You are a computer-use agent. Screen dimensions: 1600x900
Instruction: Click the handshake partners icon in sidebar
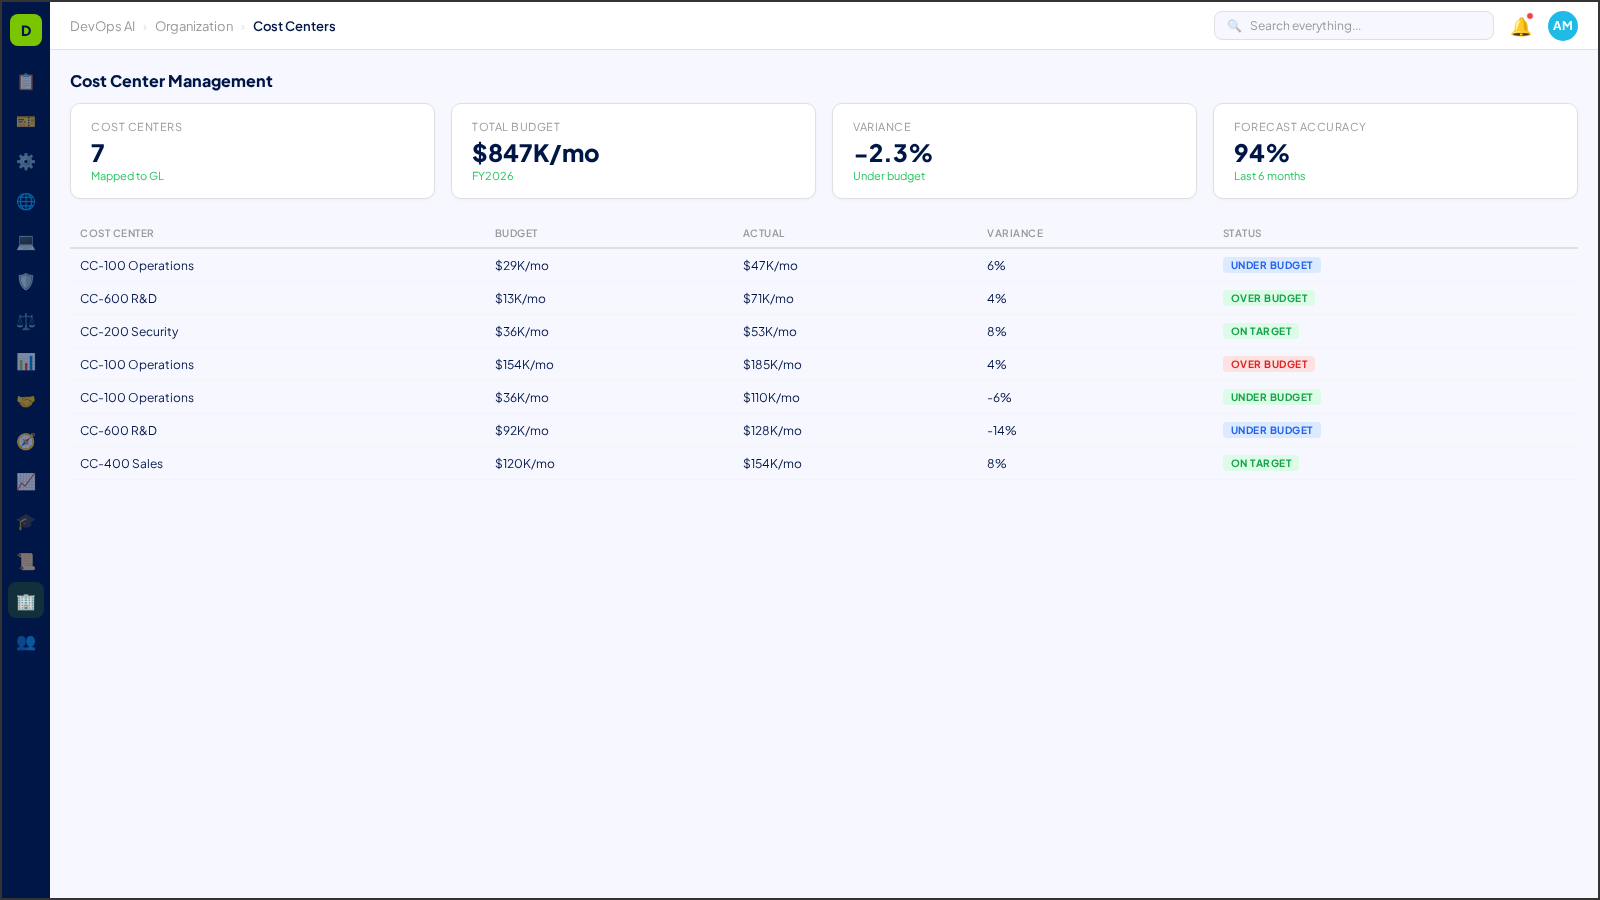coord(26,401)
